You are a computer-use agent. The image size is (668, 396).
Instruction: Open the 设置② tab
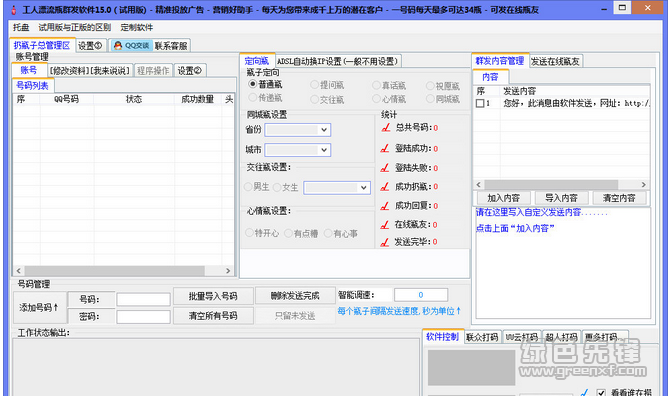pos(190,71)
